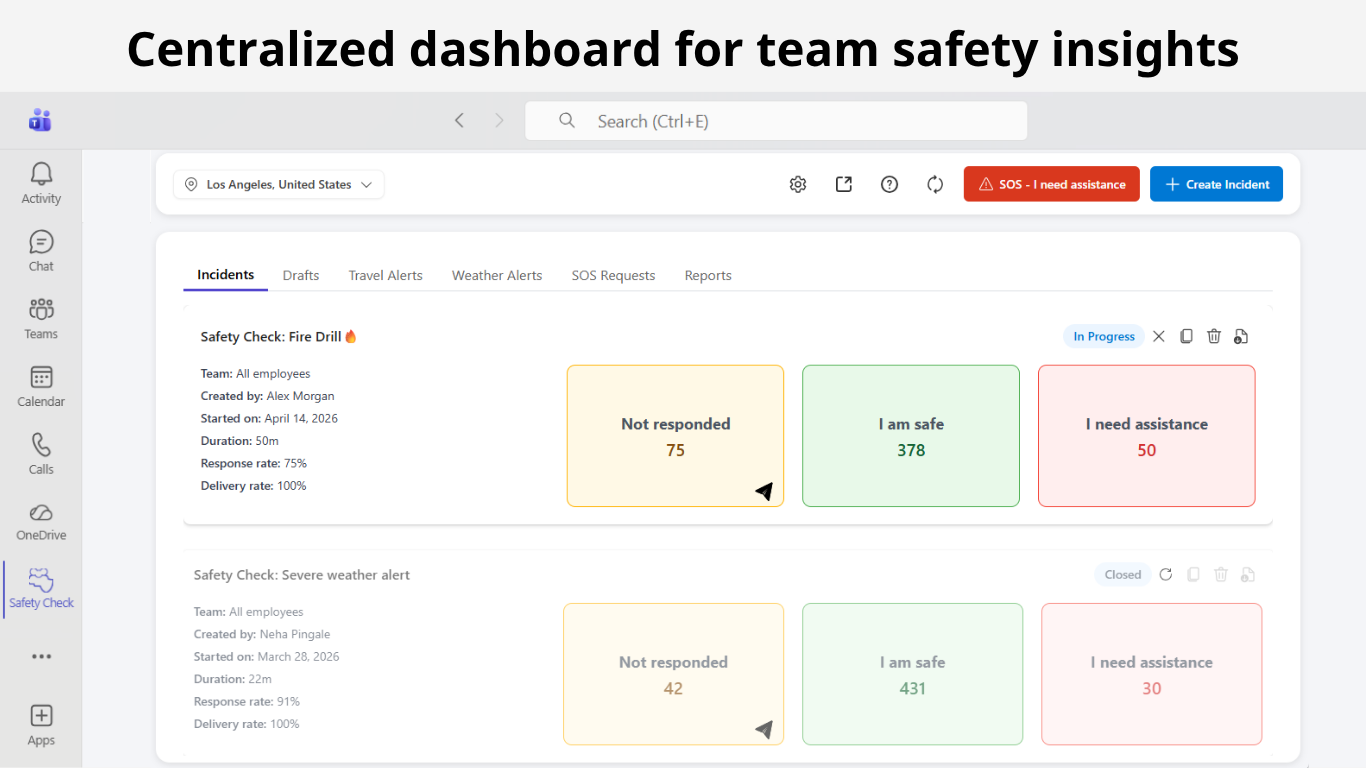Open the Drafts tab

(301, 275)
